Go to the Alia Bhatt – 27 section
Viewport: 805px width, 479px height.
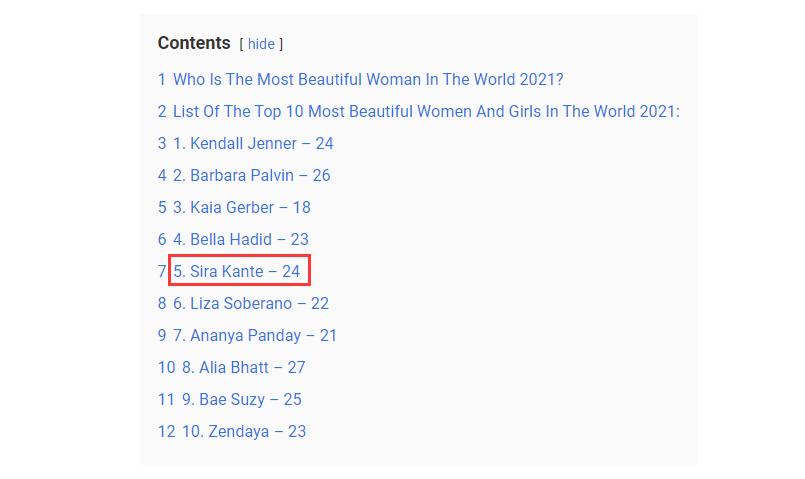(243, 368)
